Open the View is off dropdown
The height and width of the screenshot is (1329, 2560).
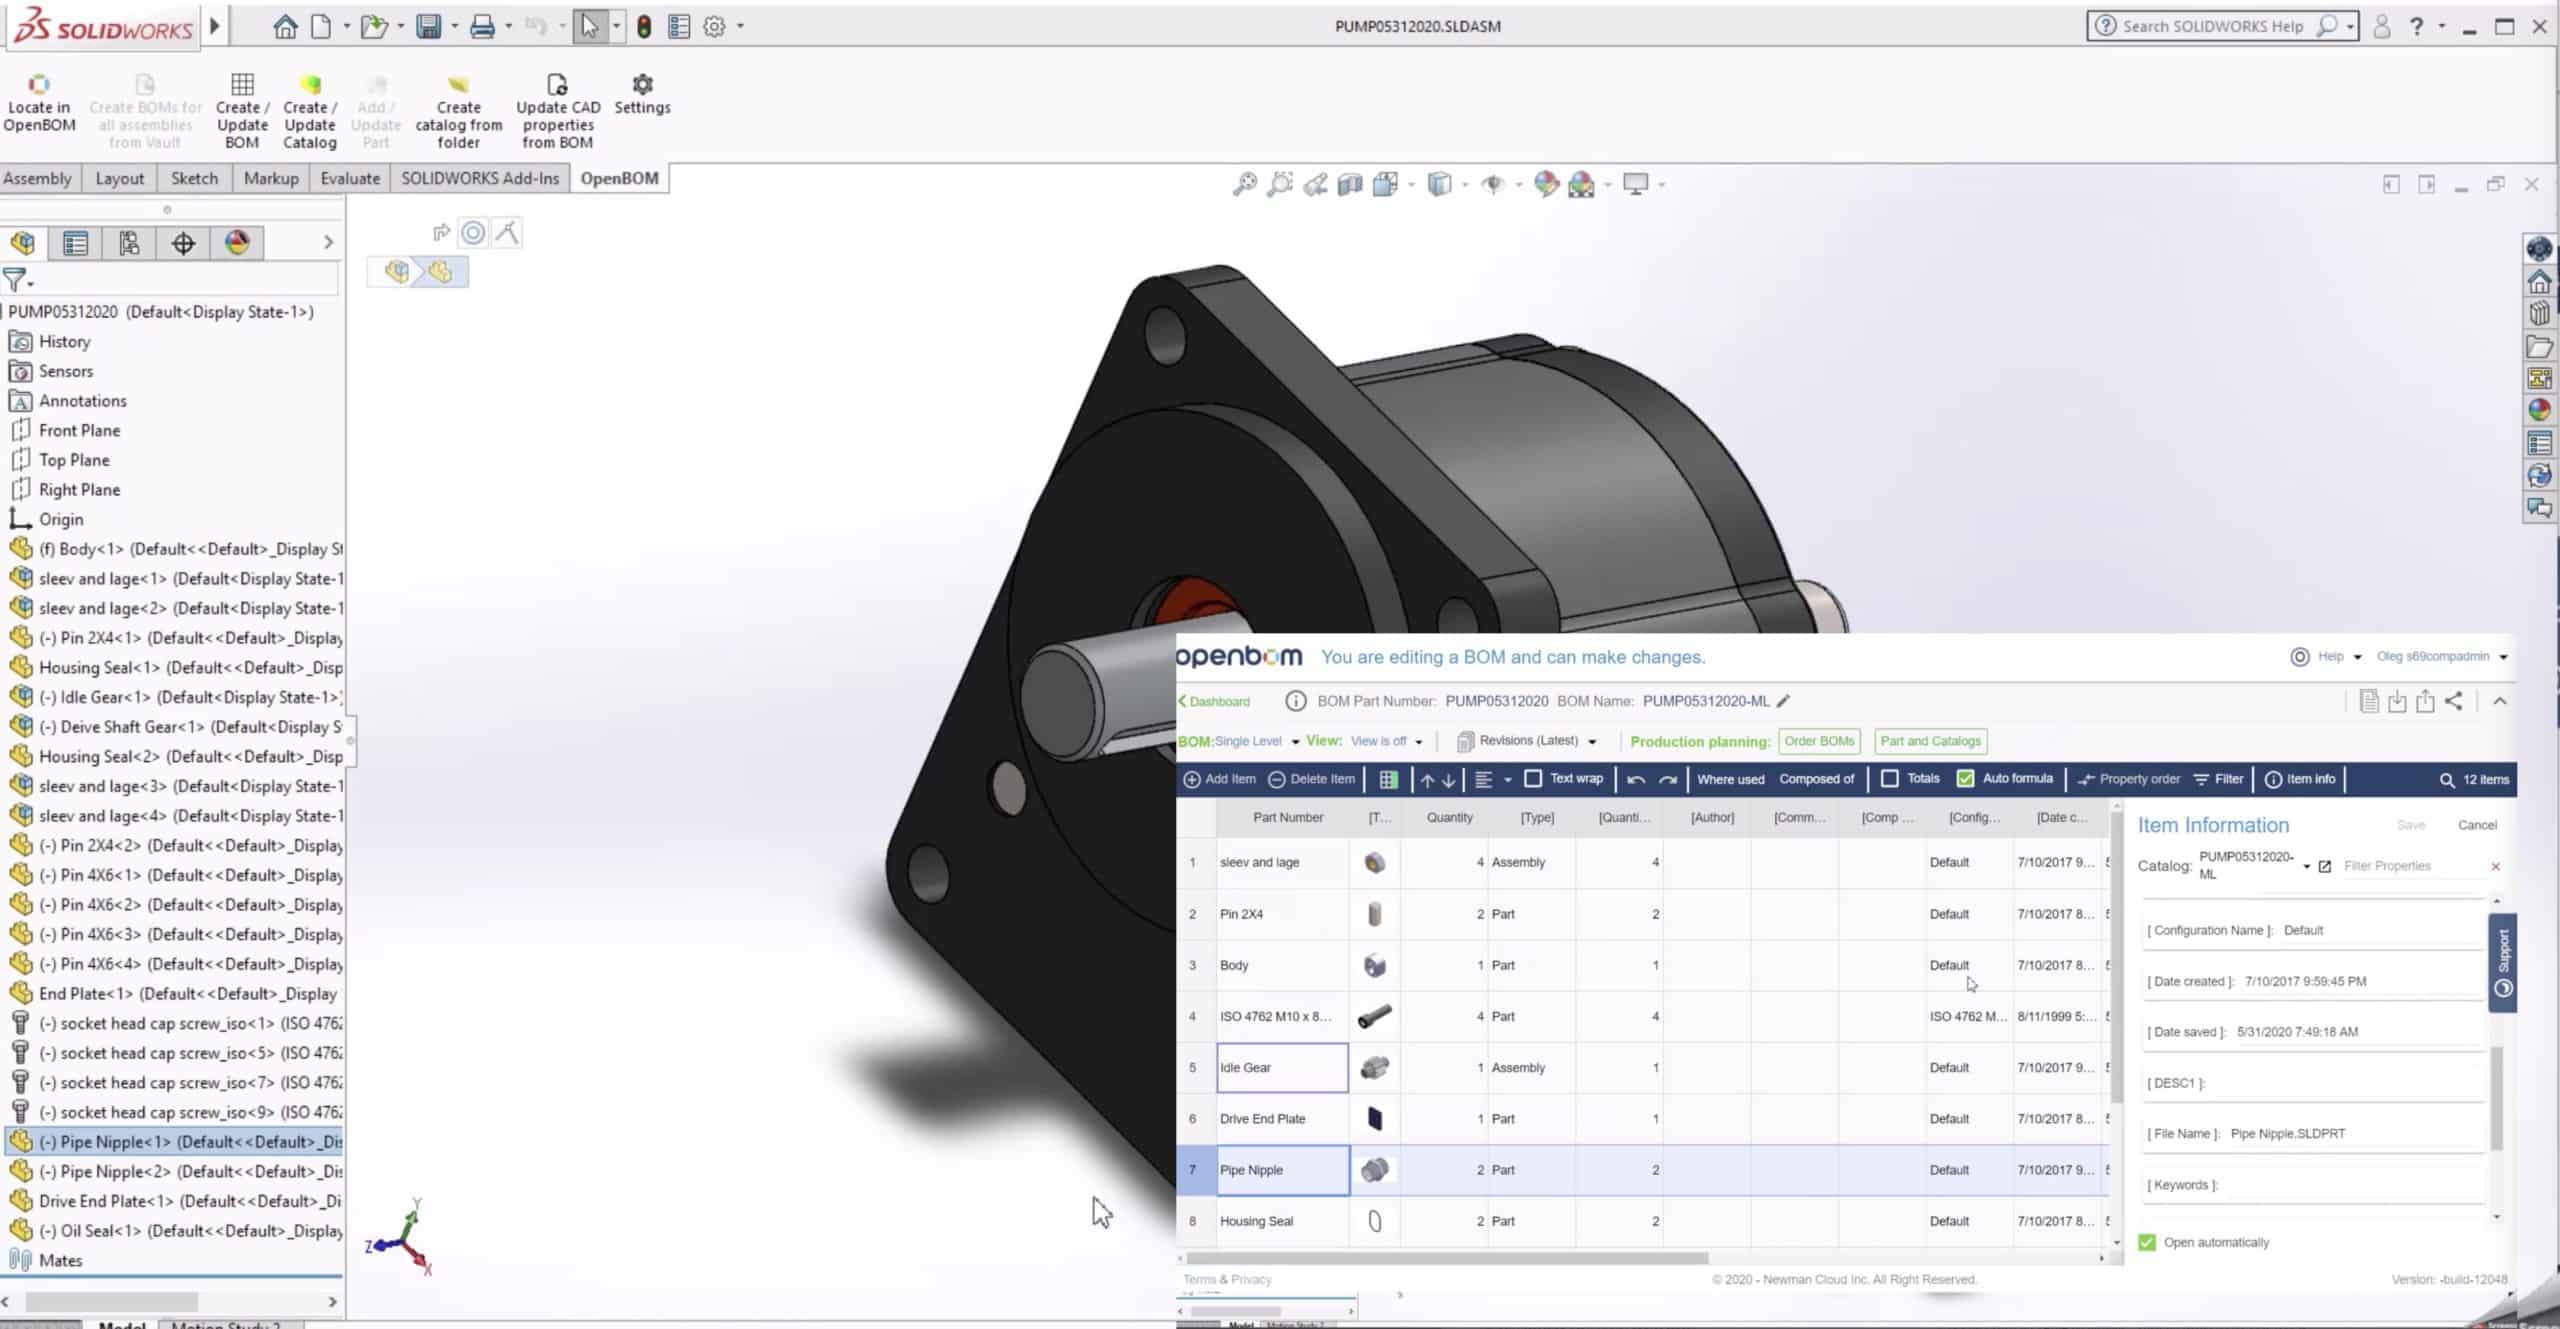pyautogui.click(x=1386, y=741)
